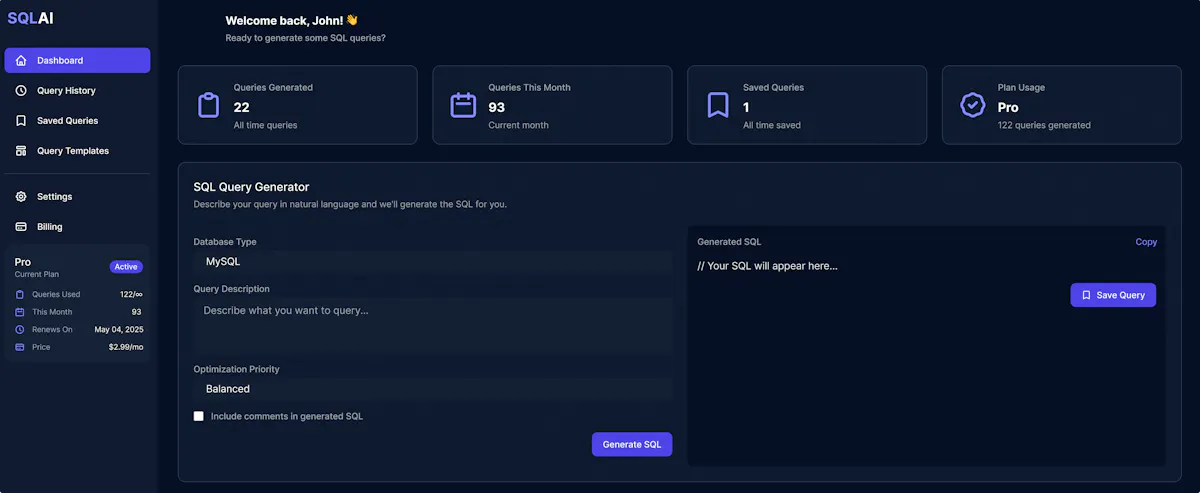Click the waving hand emoji in greeting
This screenshot has height=493, width=1200.
352,20
